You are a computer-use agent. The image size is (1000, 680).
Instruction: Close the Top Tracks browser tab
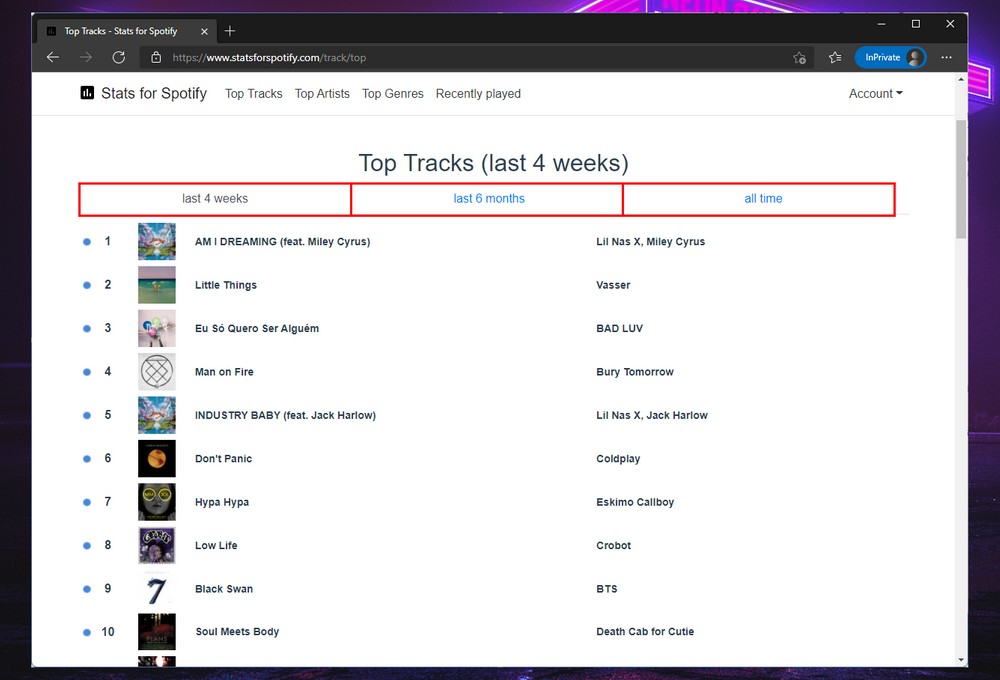click(204, 31)
